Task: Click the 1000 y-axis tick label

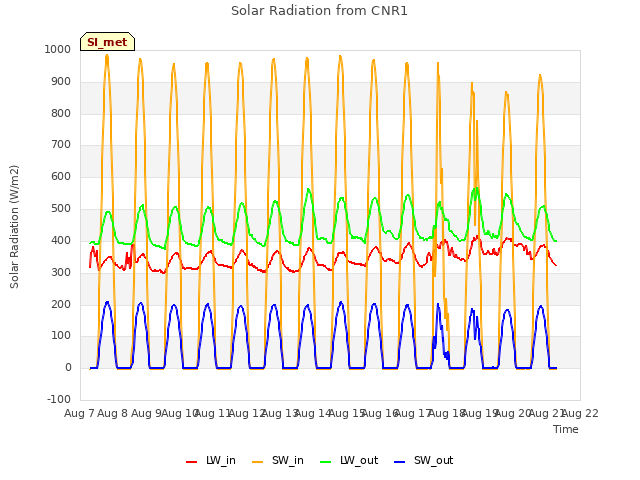Action: click(58, 49)
